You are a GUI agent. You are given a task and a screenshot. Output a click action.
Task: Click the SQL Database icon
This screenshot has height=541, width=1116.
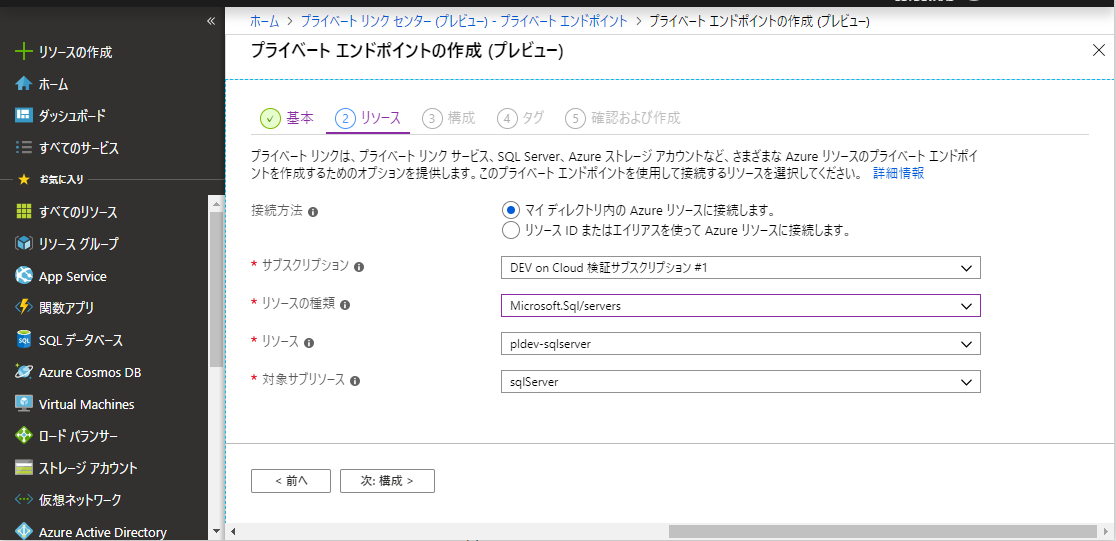[24, 340]
